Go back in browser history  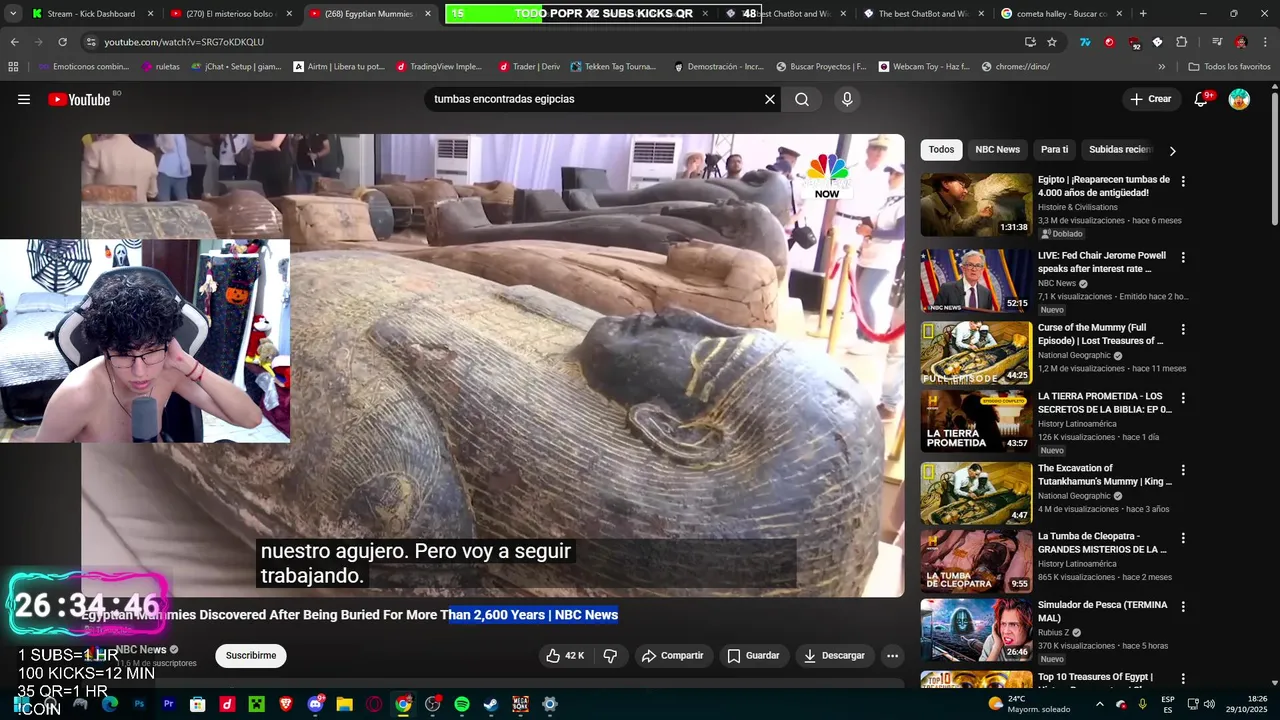[14, 42]
